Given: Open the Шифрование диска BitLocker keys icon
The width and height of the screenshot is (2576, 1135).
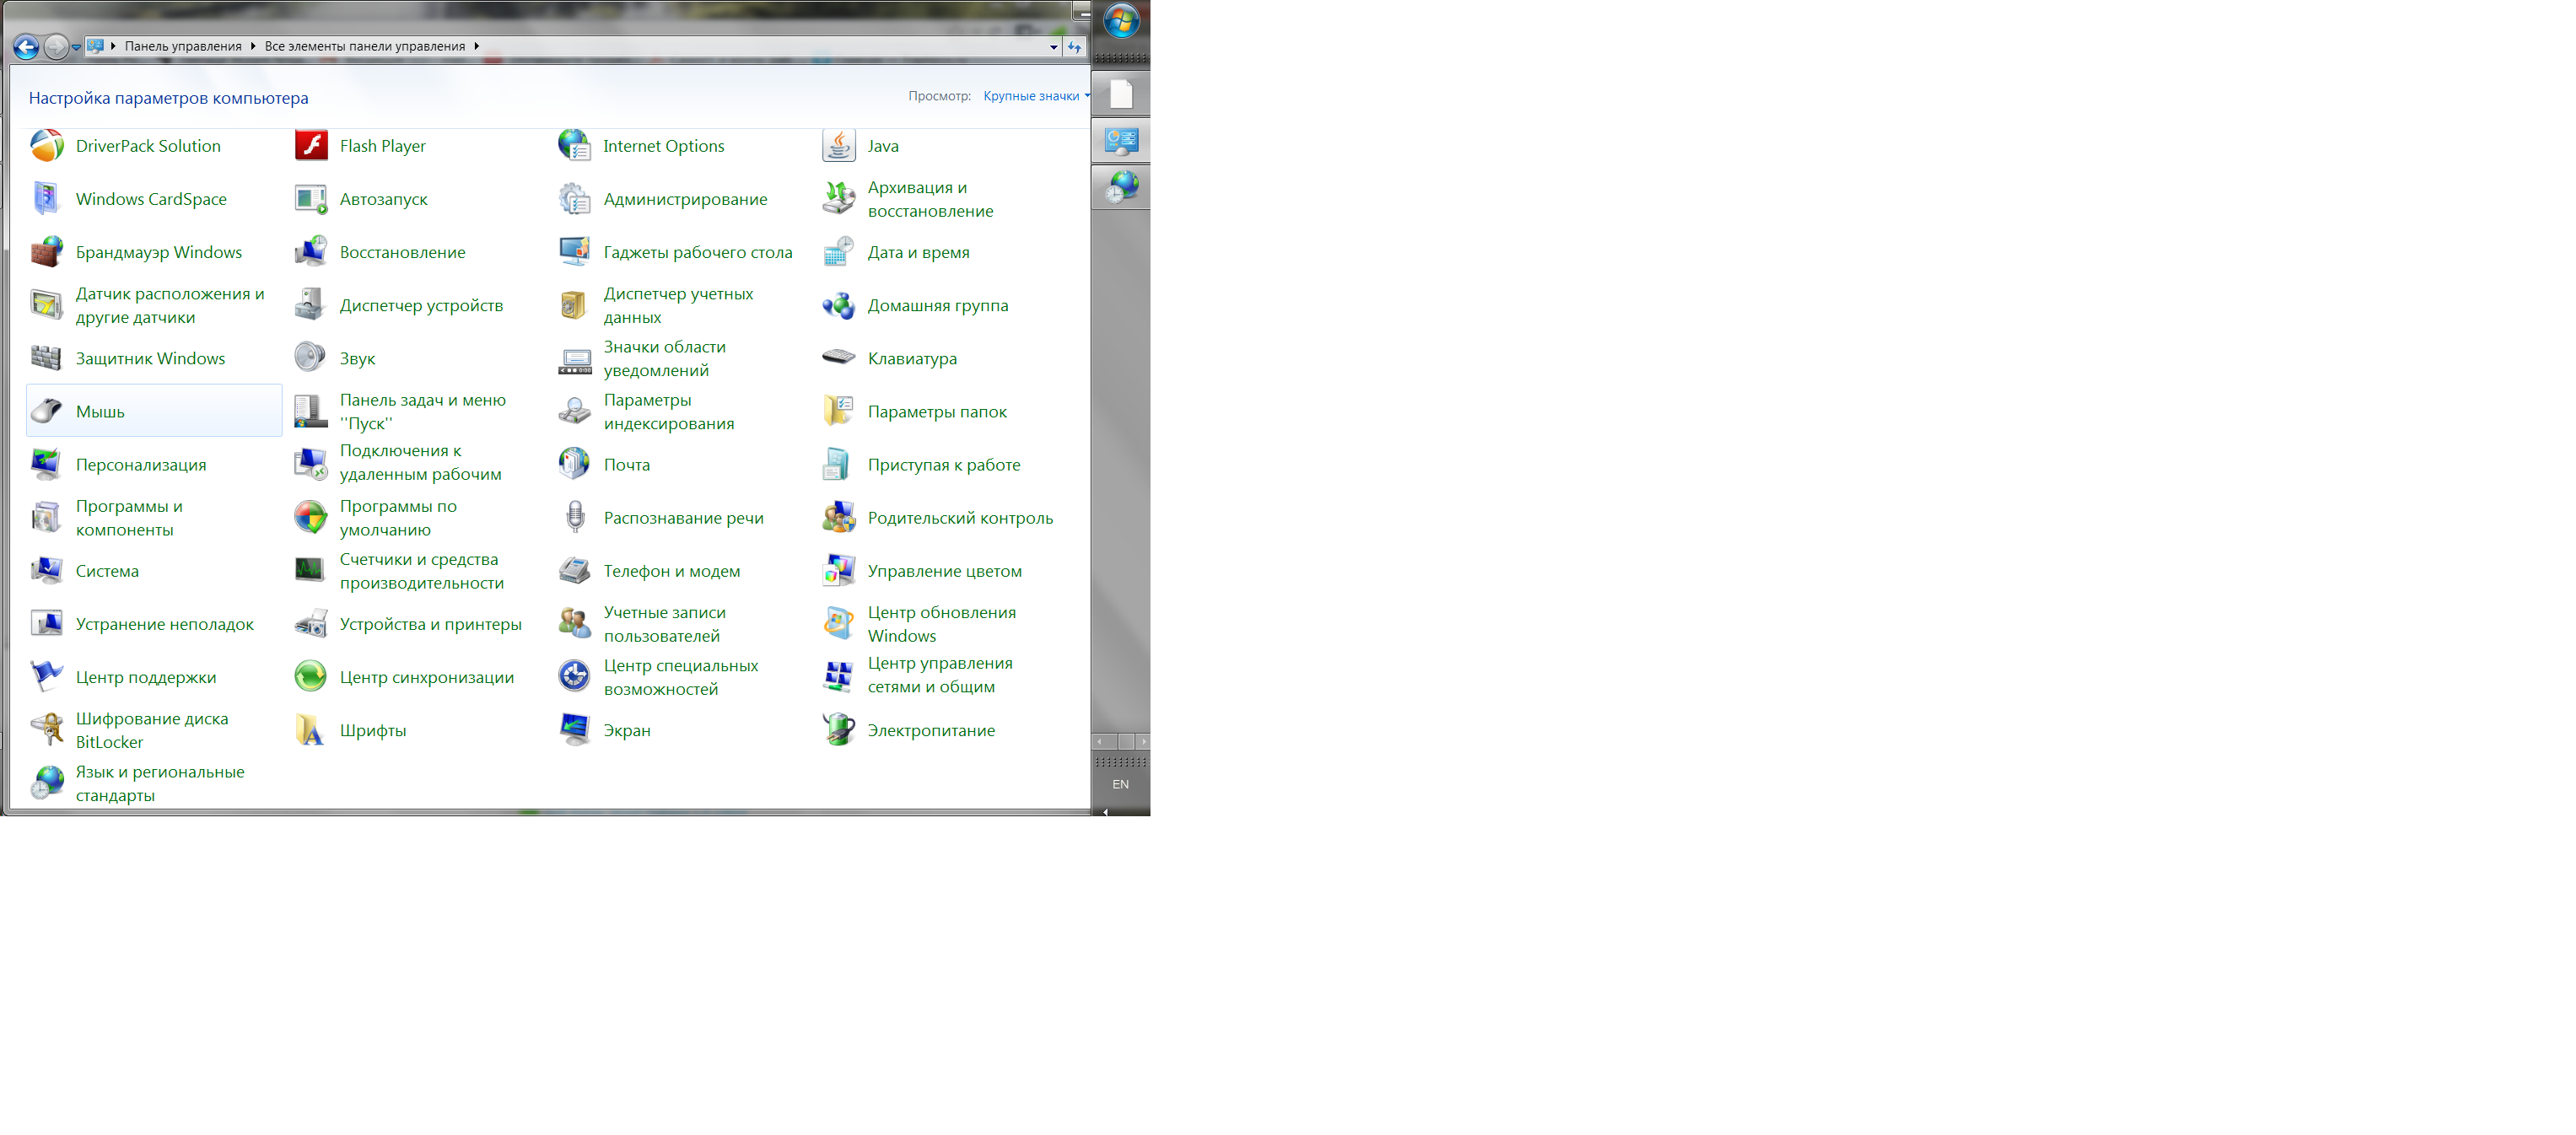Looking at the screenshot, I should click(46, 730).
